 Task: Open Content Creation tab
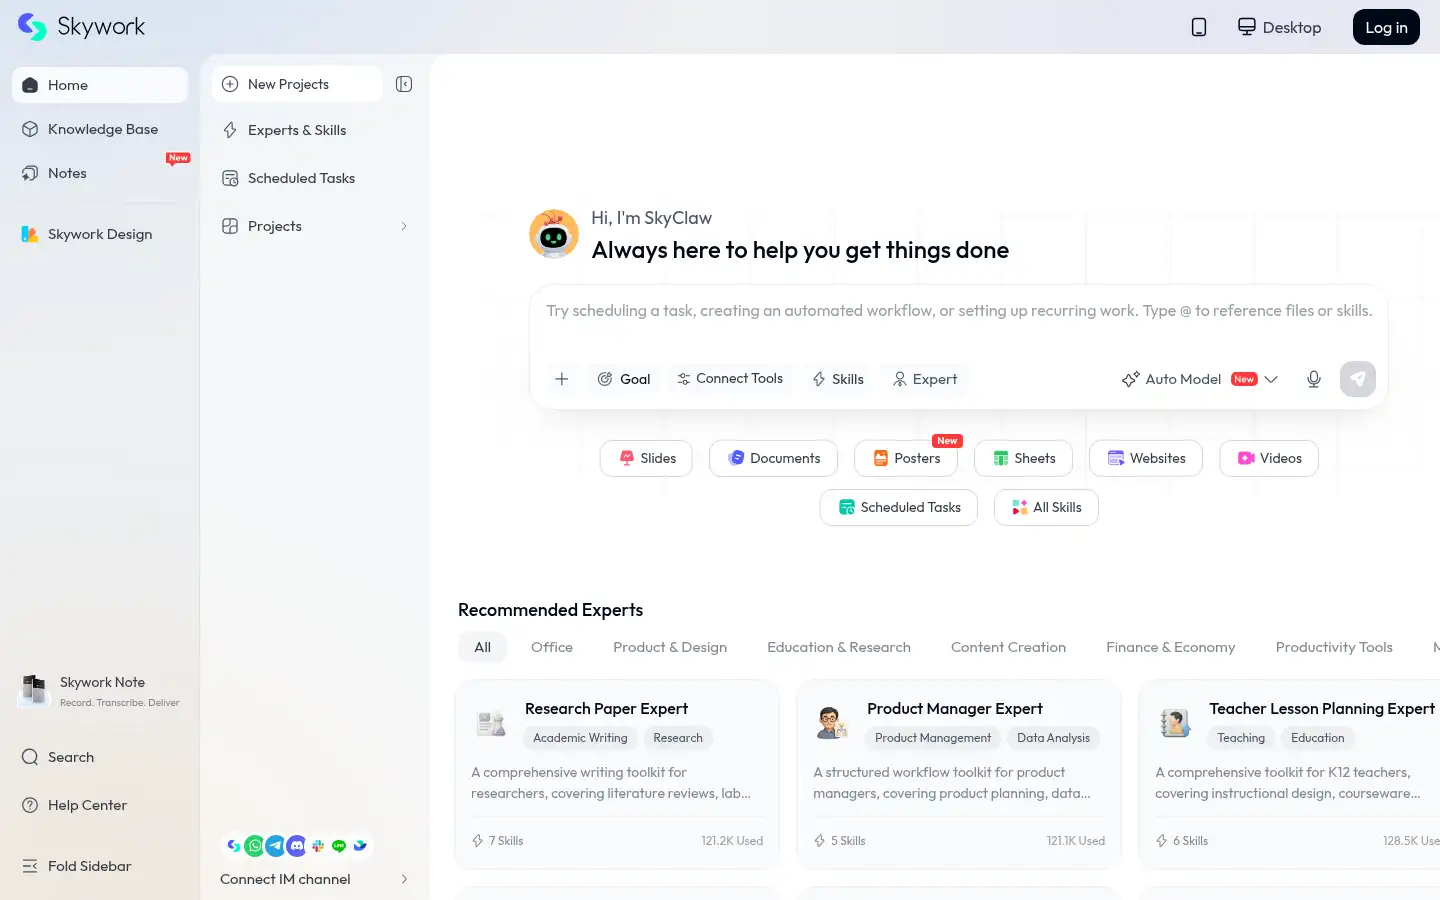tap(1008, 647)
